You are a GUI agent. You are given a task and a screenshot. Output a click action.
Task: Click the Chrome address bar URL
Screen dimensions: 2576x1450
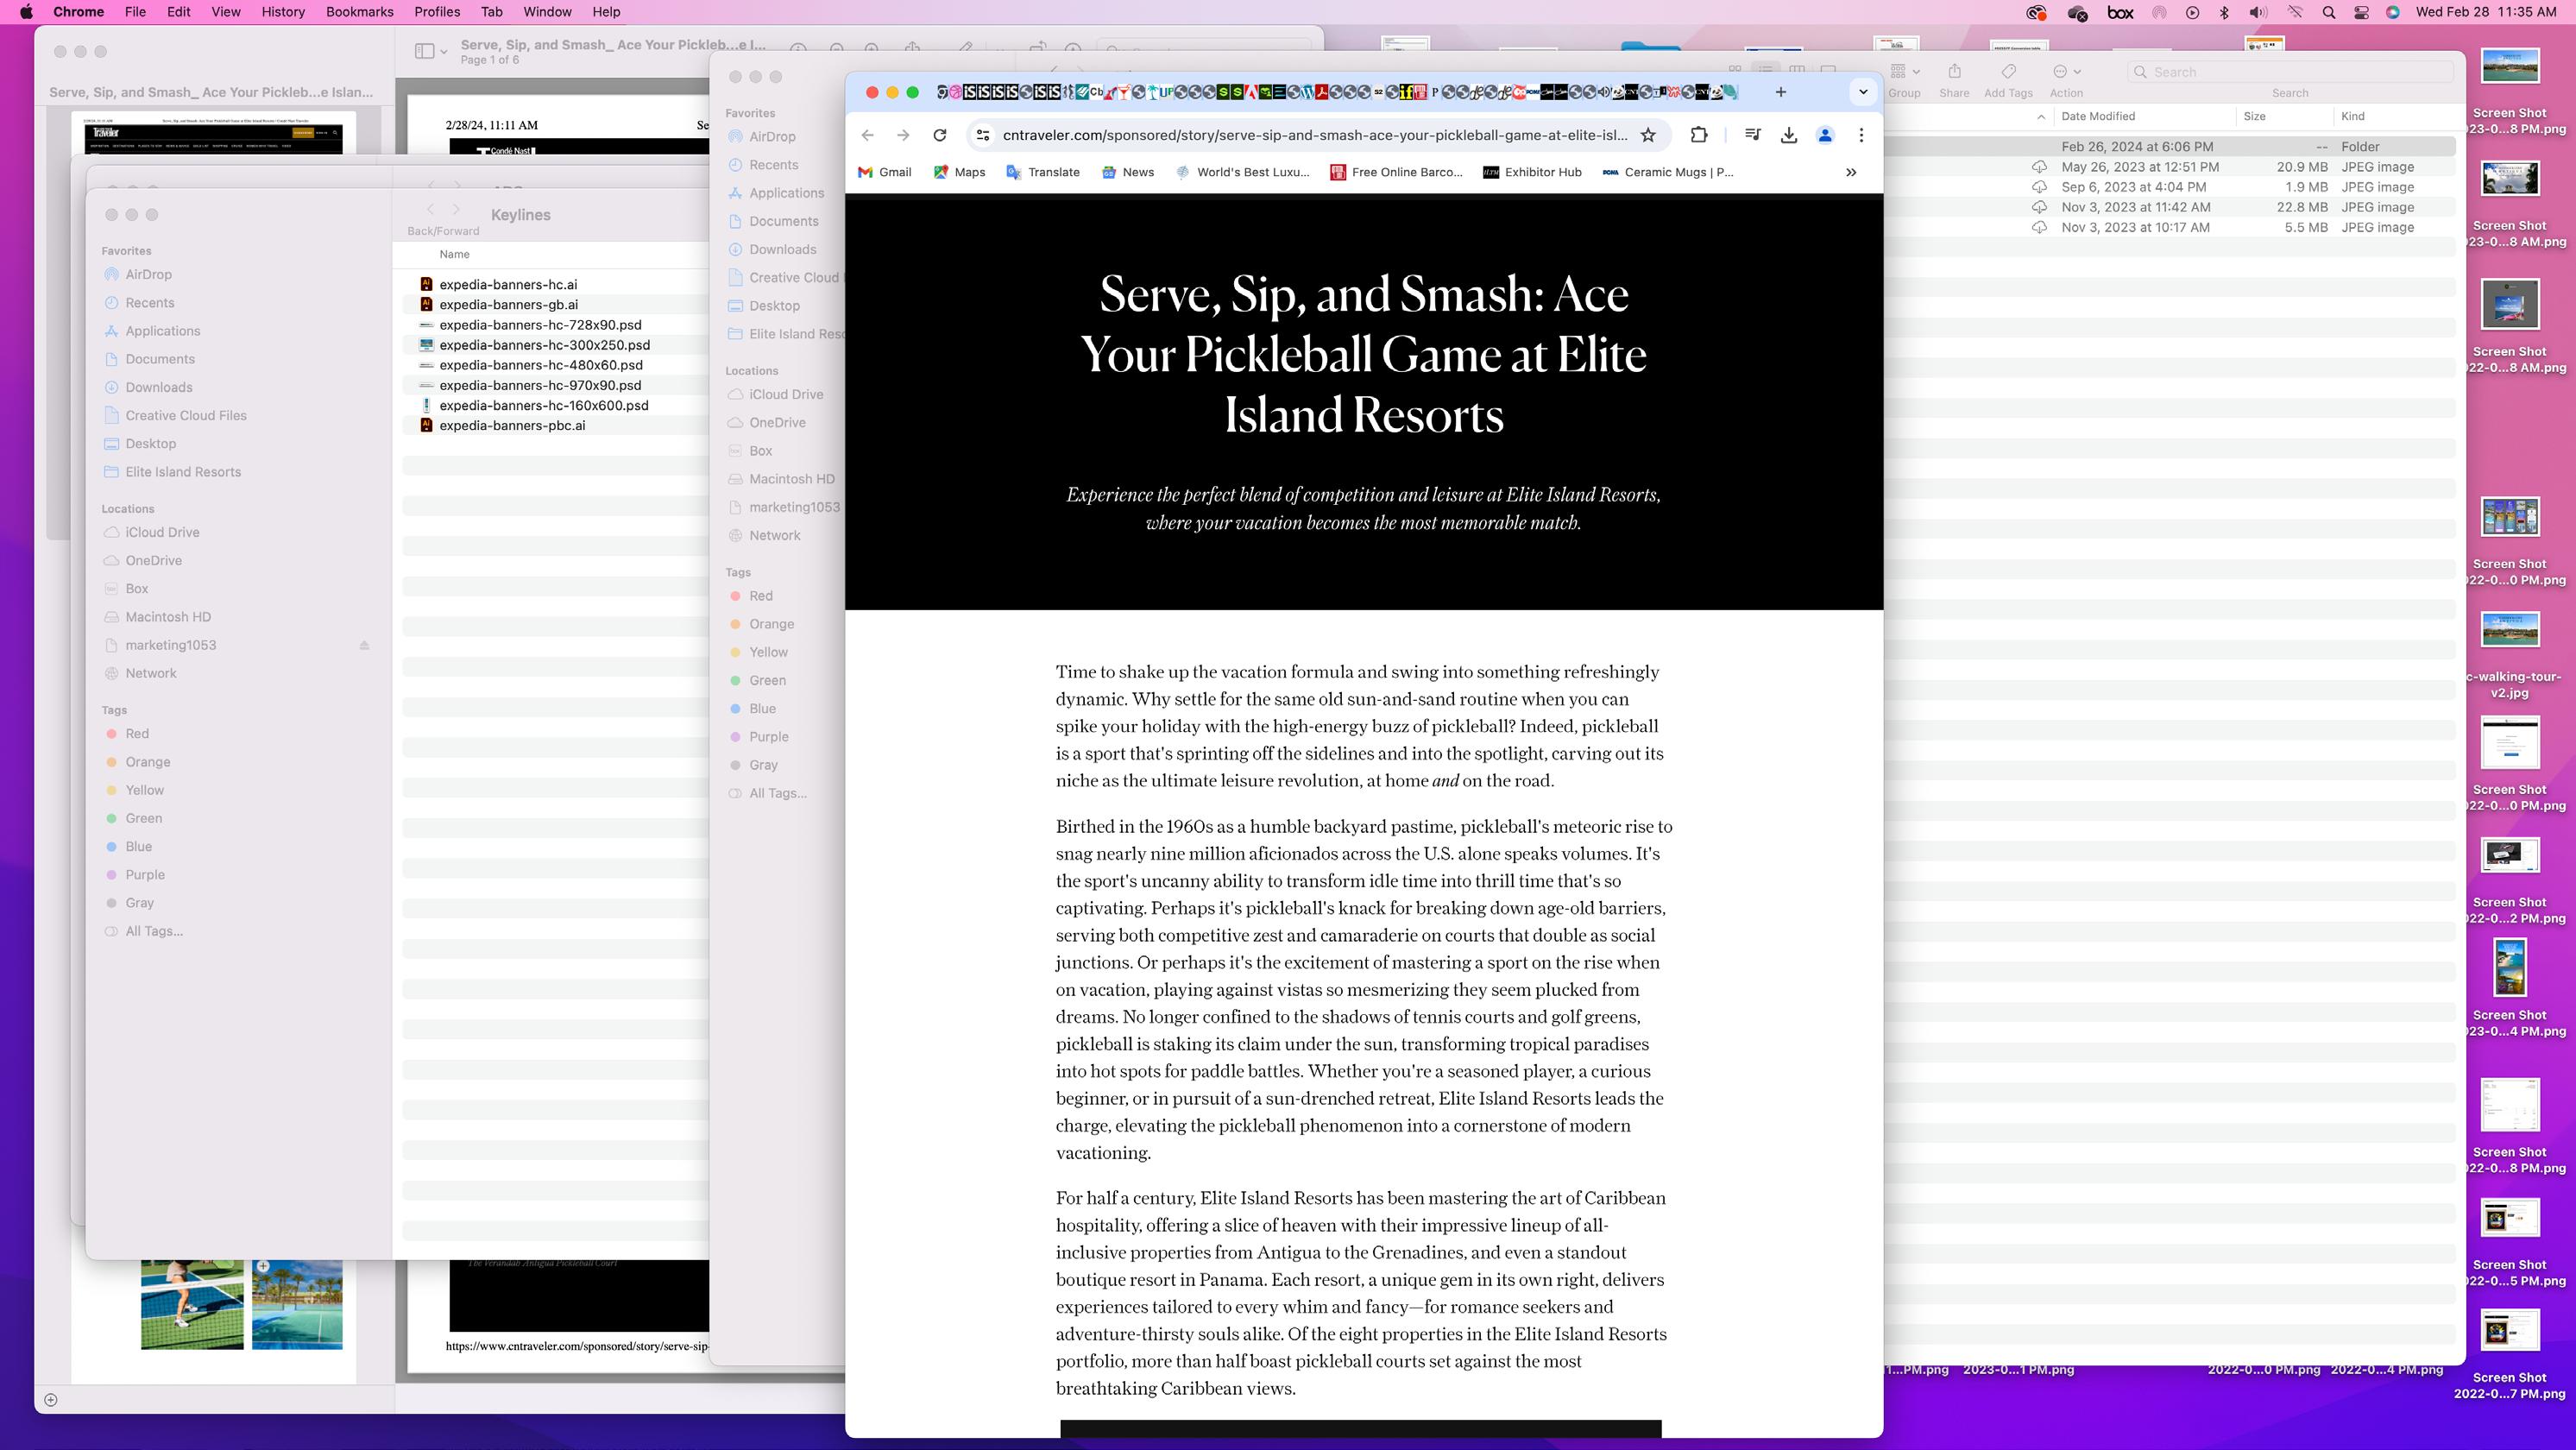click(x=1314, y=135)
